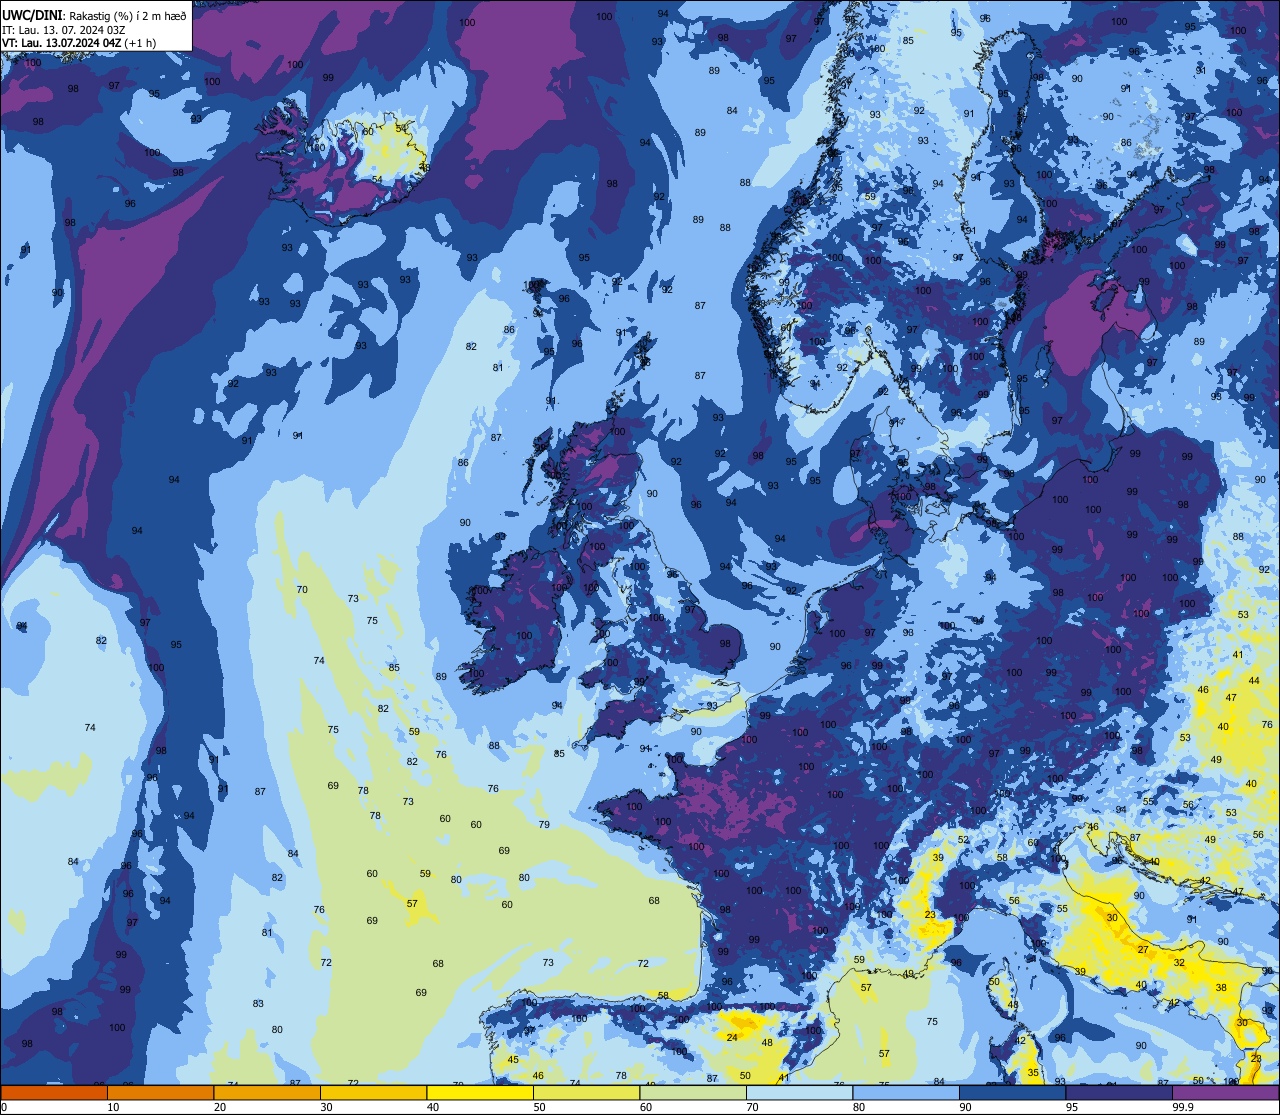Pick the light green 60–70 legend swatch
This screenshot has width=1280, height=1115.
tap(693, 1093)
